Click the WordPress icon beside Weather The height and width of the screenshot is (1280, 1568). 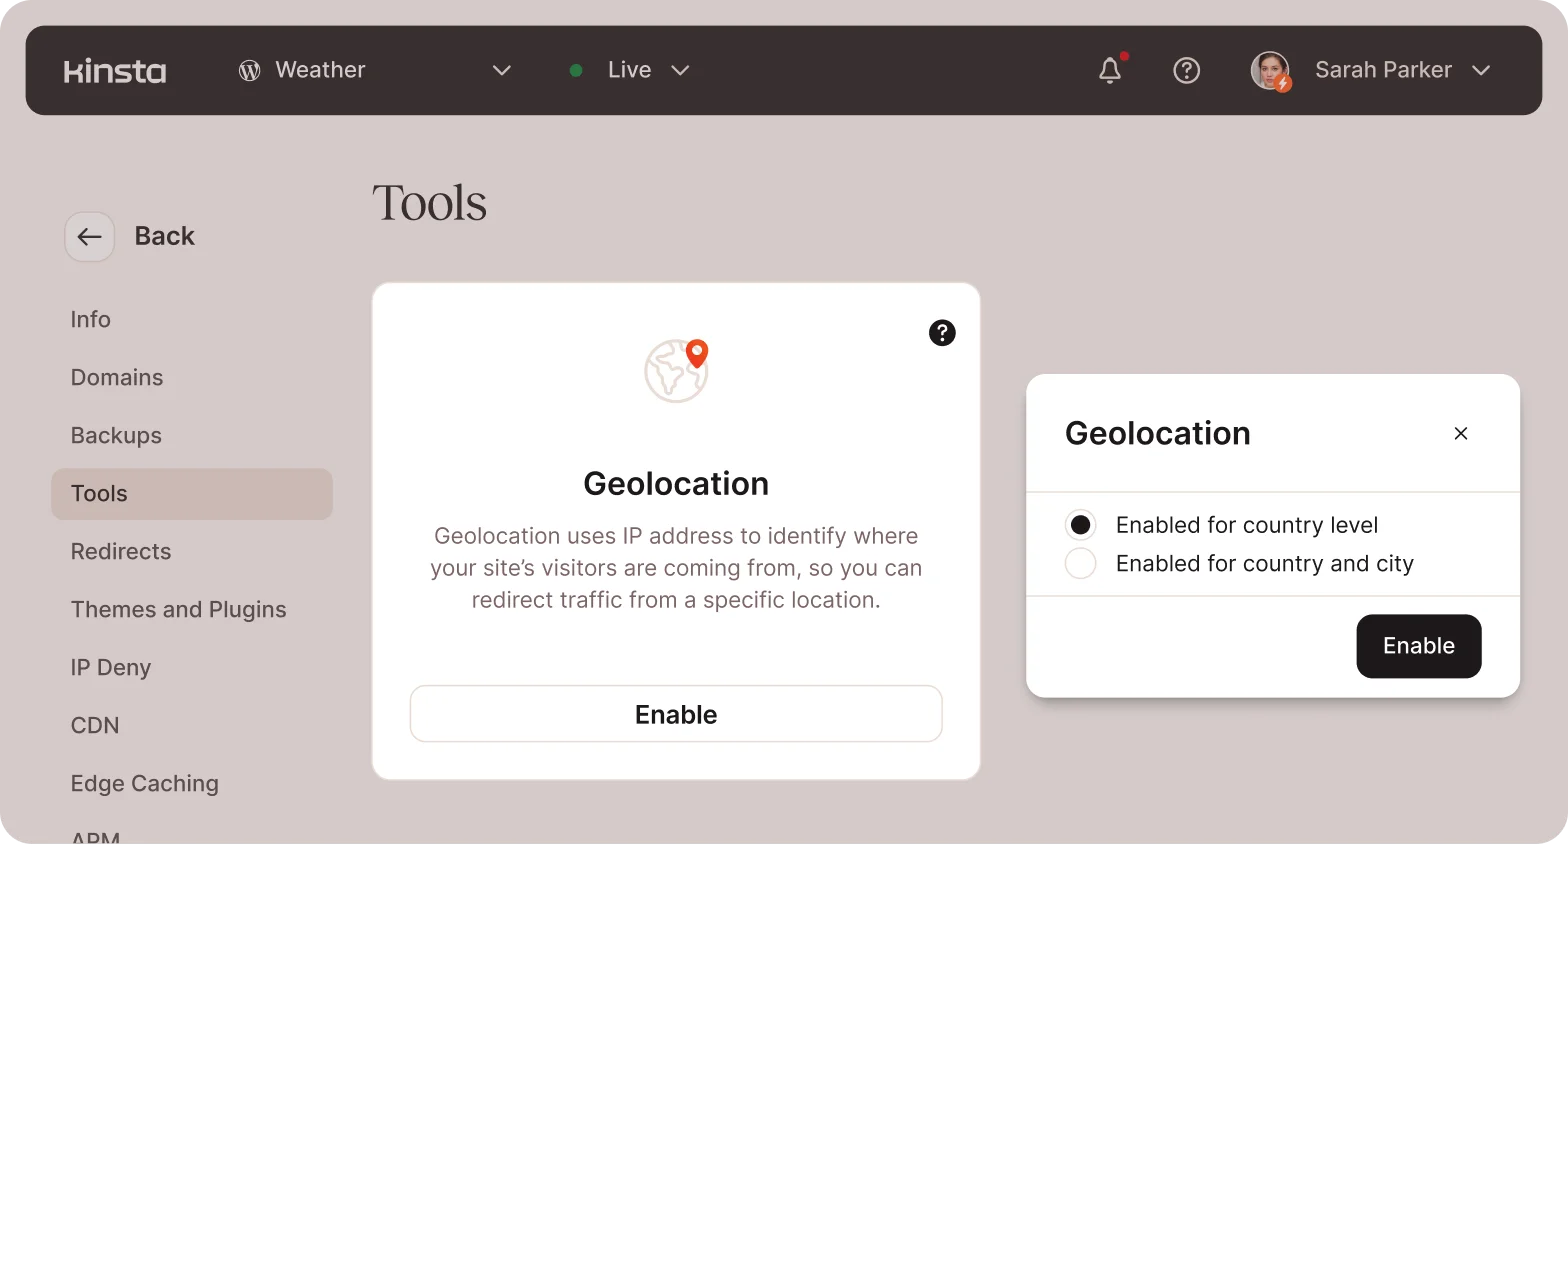coord(249,70)
